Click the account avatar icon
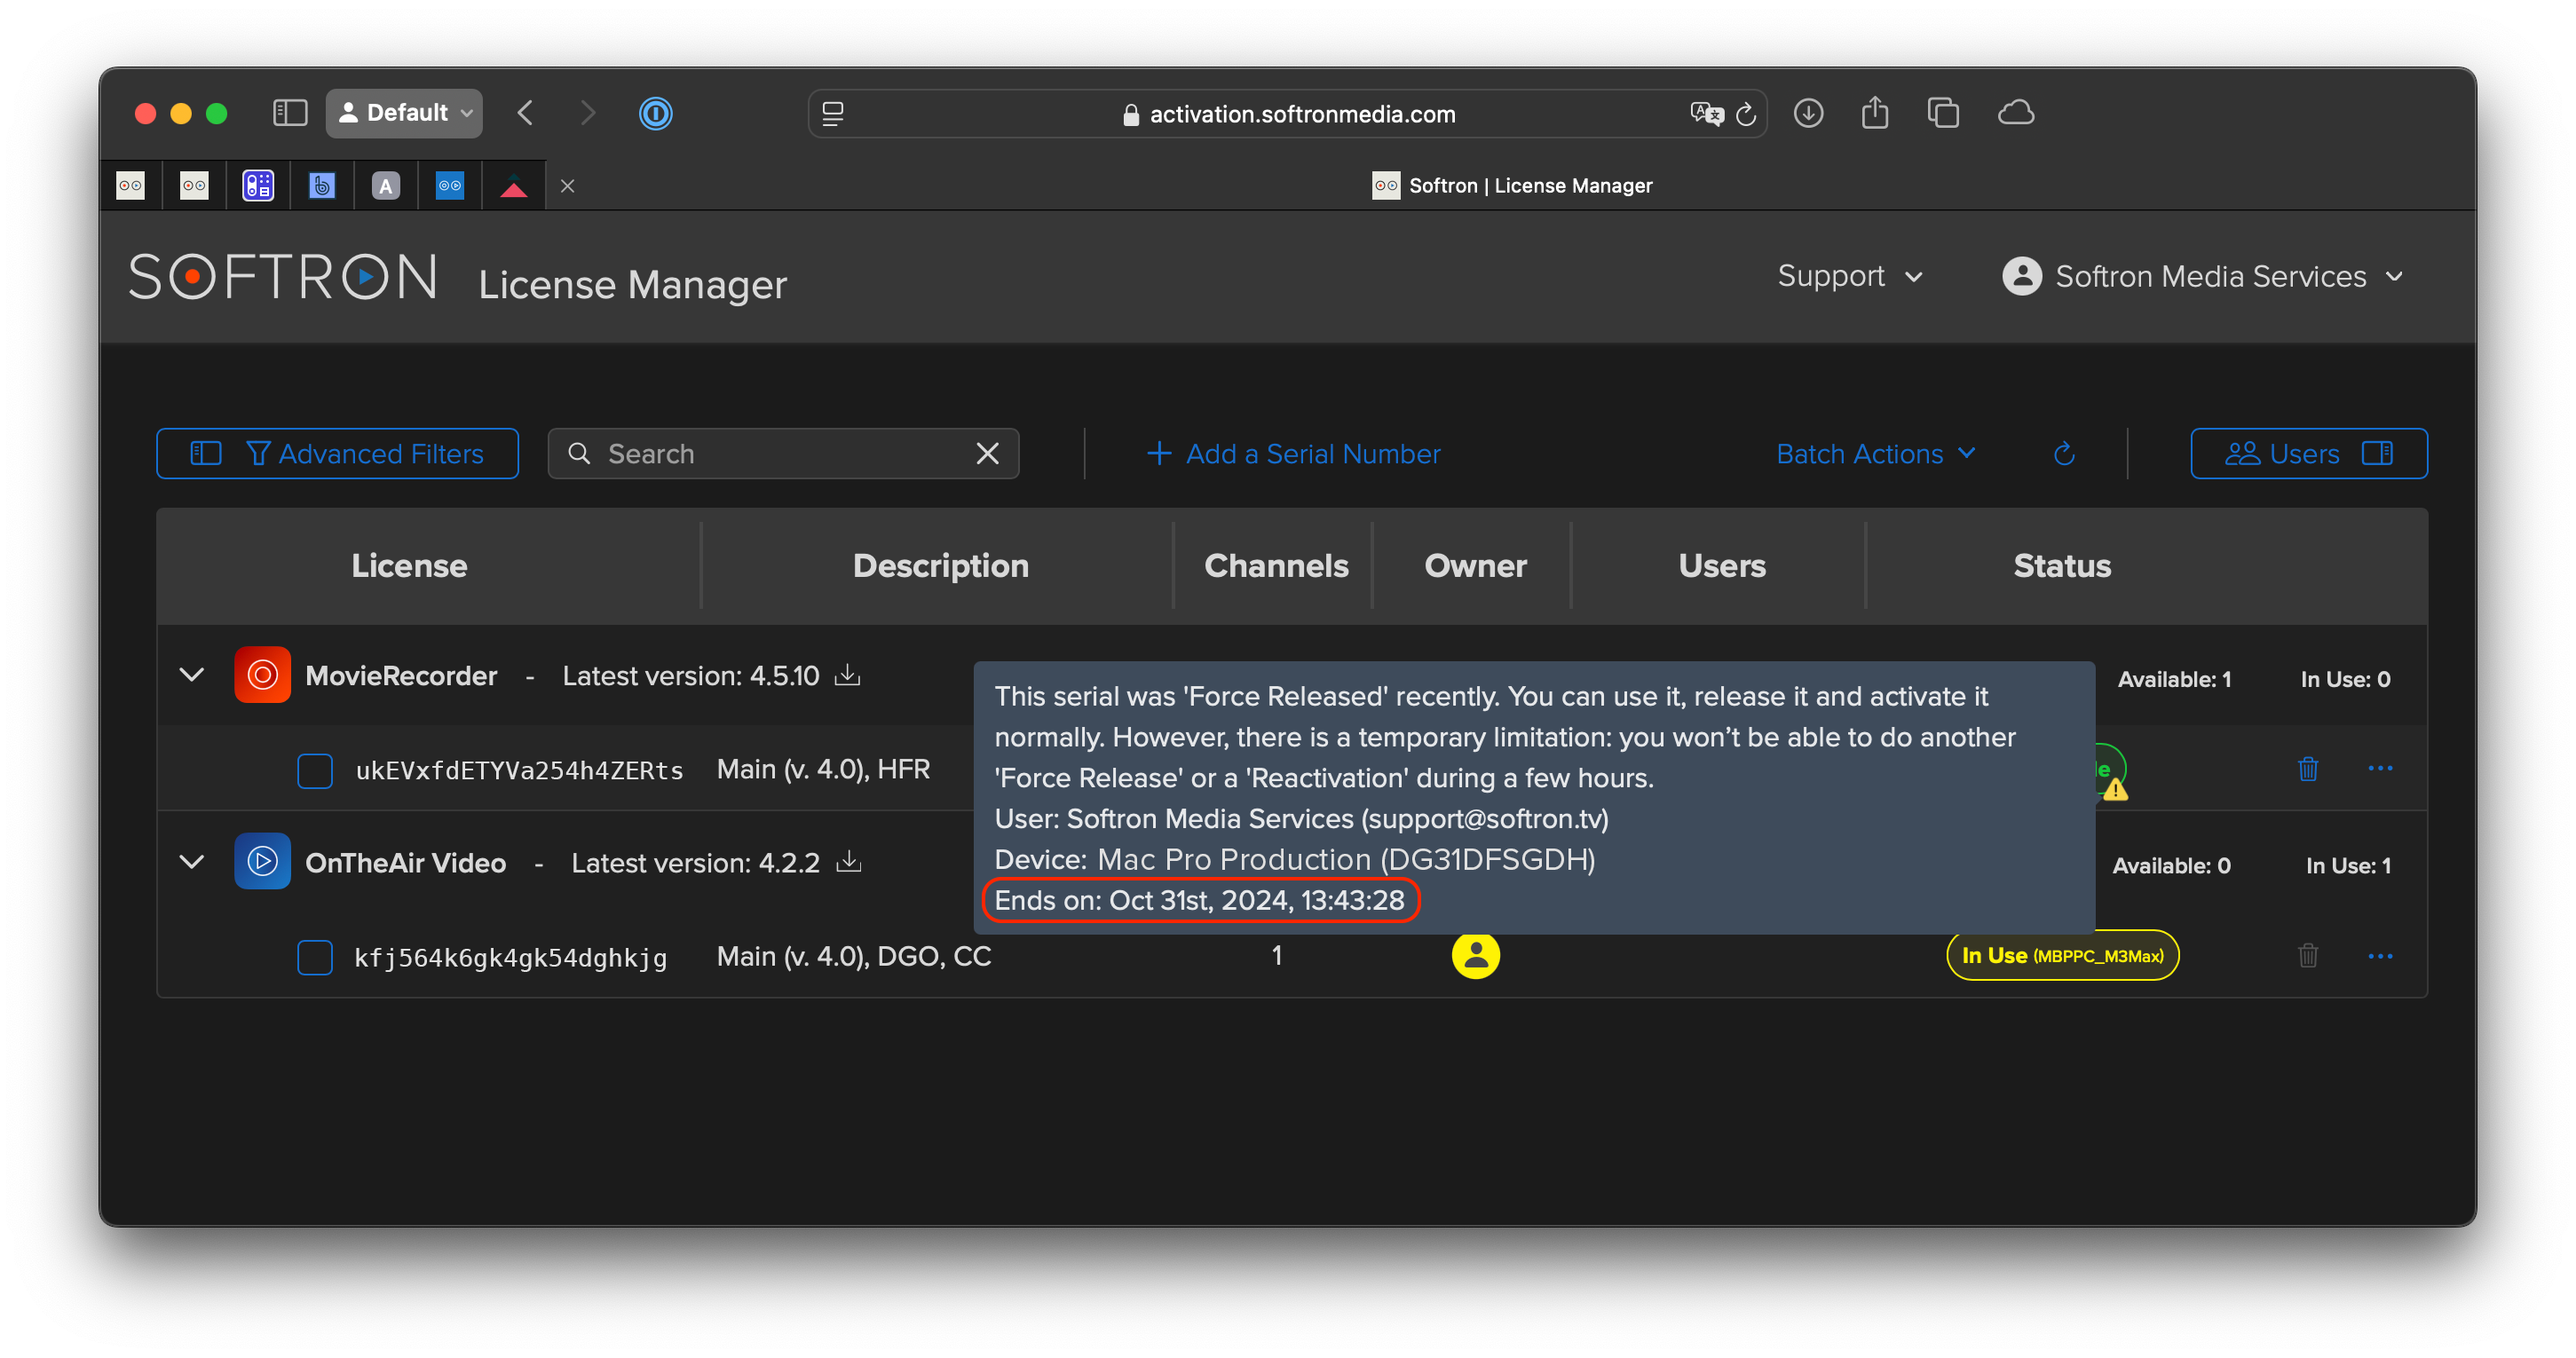 coord(2022,276)
